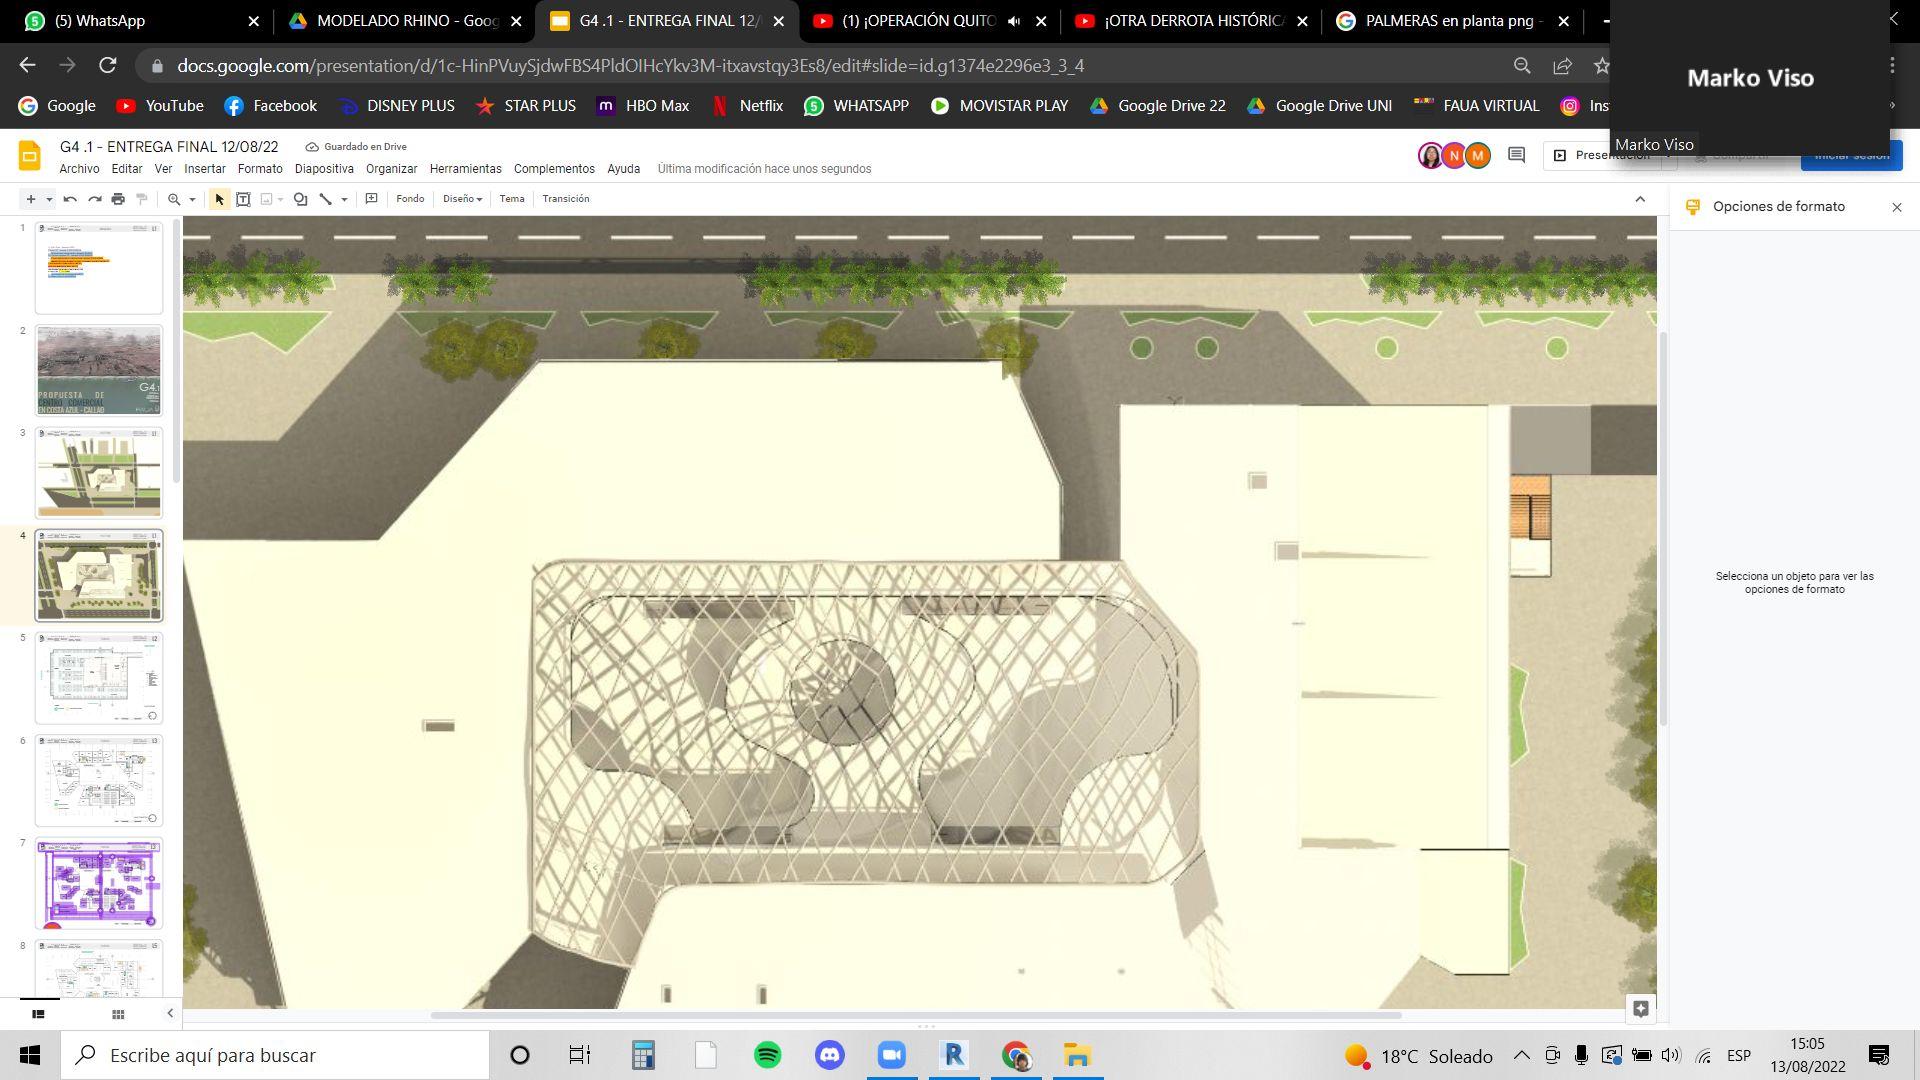Select the text box tool

click(x=243, y=199)
